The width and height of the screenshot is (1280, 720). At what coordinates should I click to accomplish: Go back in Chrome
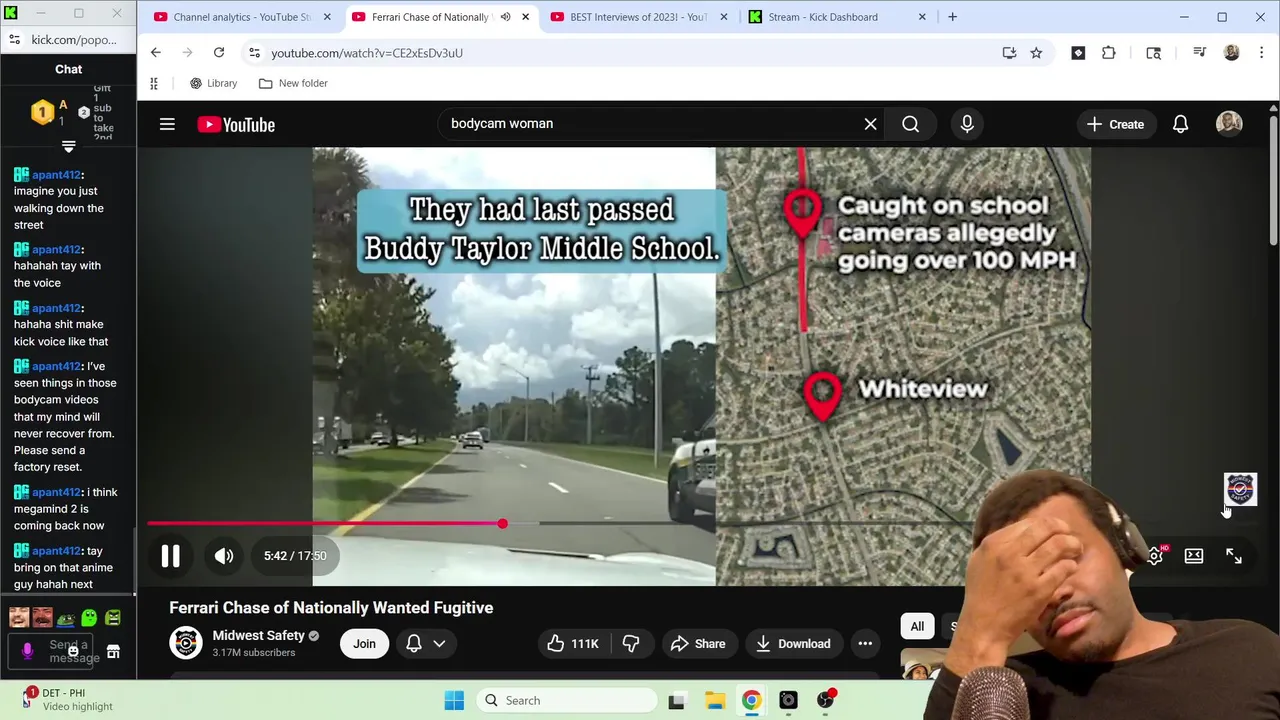click(155, 53)
